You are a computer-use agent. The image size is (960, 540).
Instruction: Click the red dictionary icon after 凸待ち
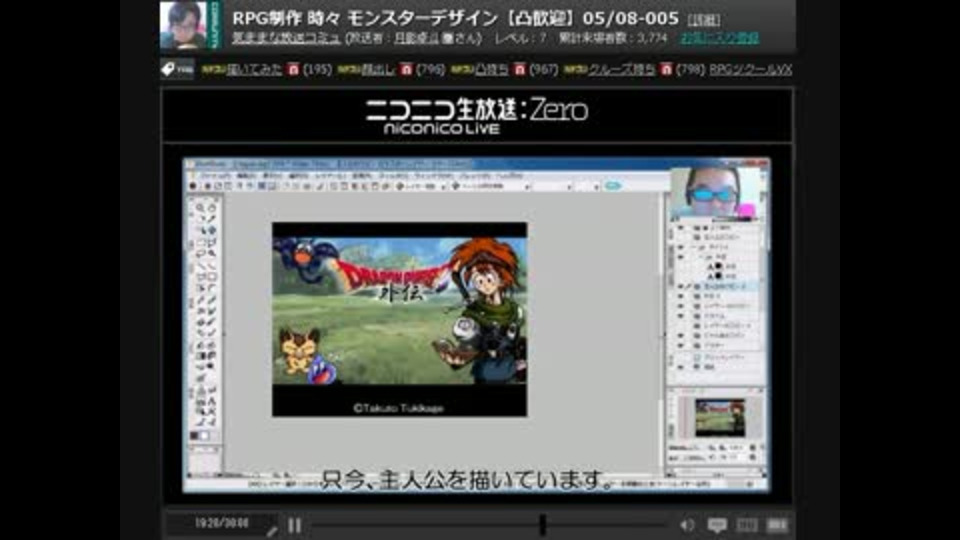click(x=520, y=70)
